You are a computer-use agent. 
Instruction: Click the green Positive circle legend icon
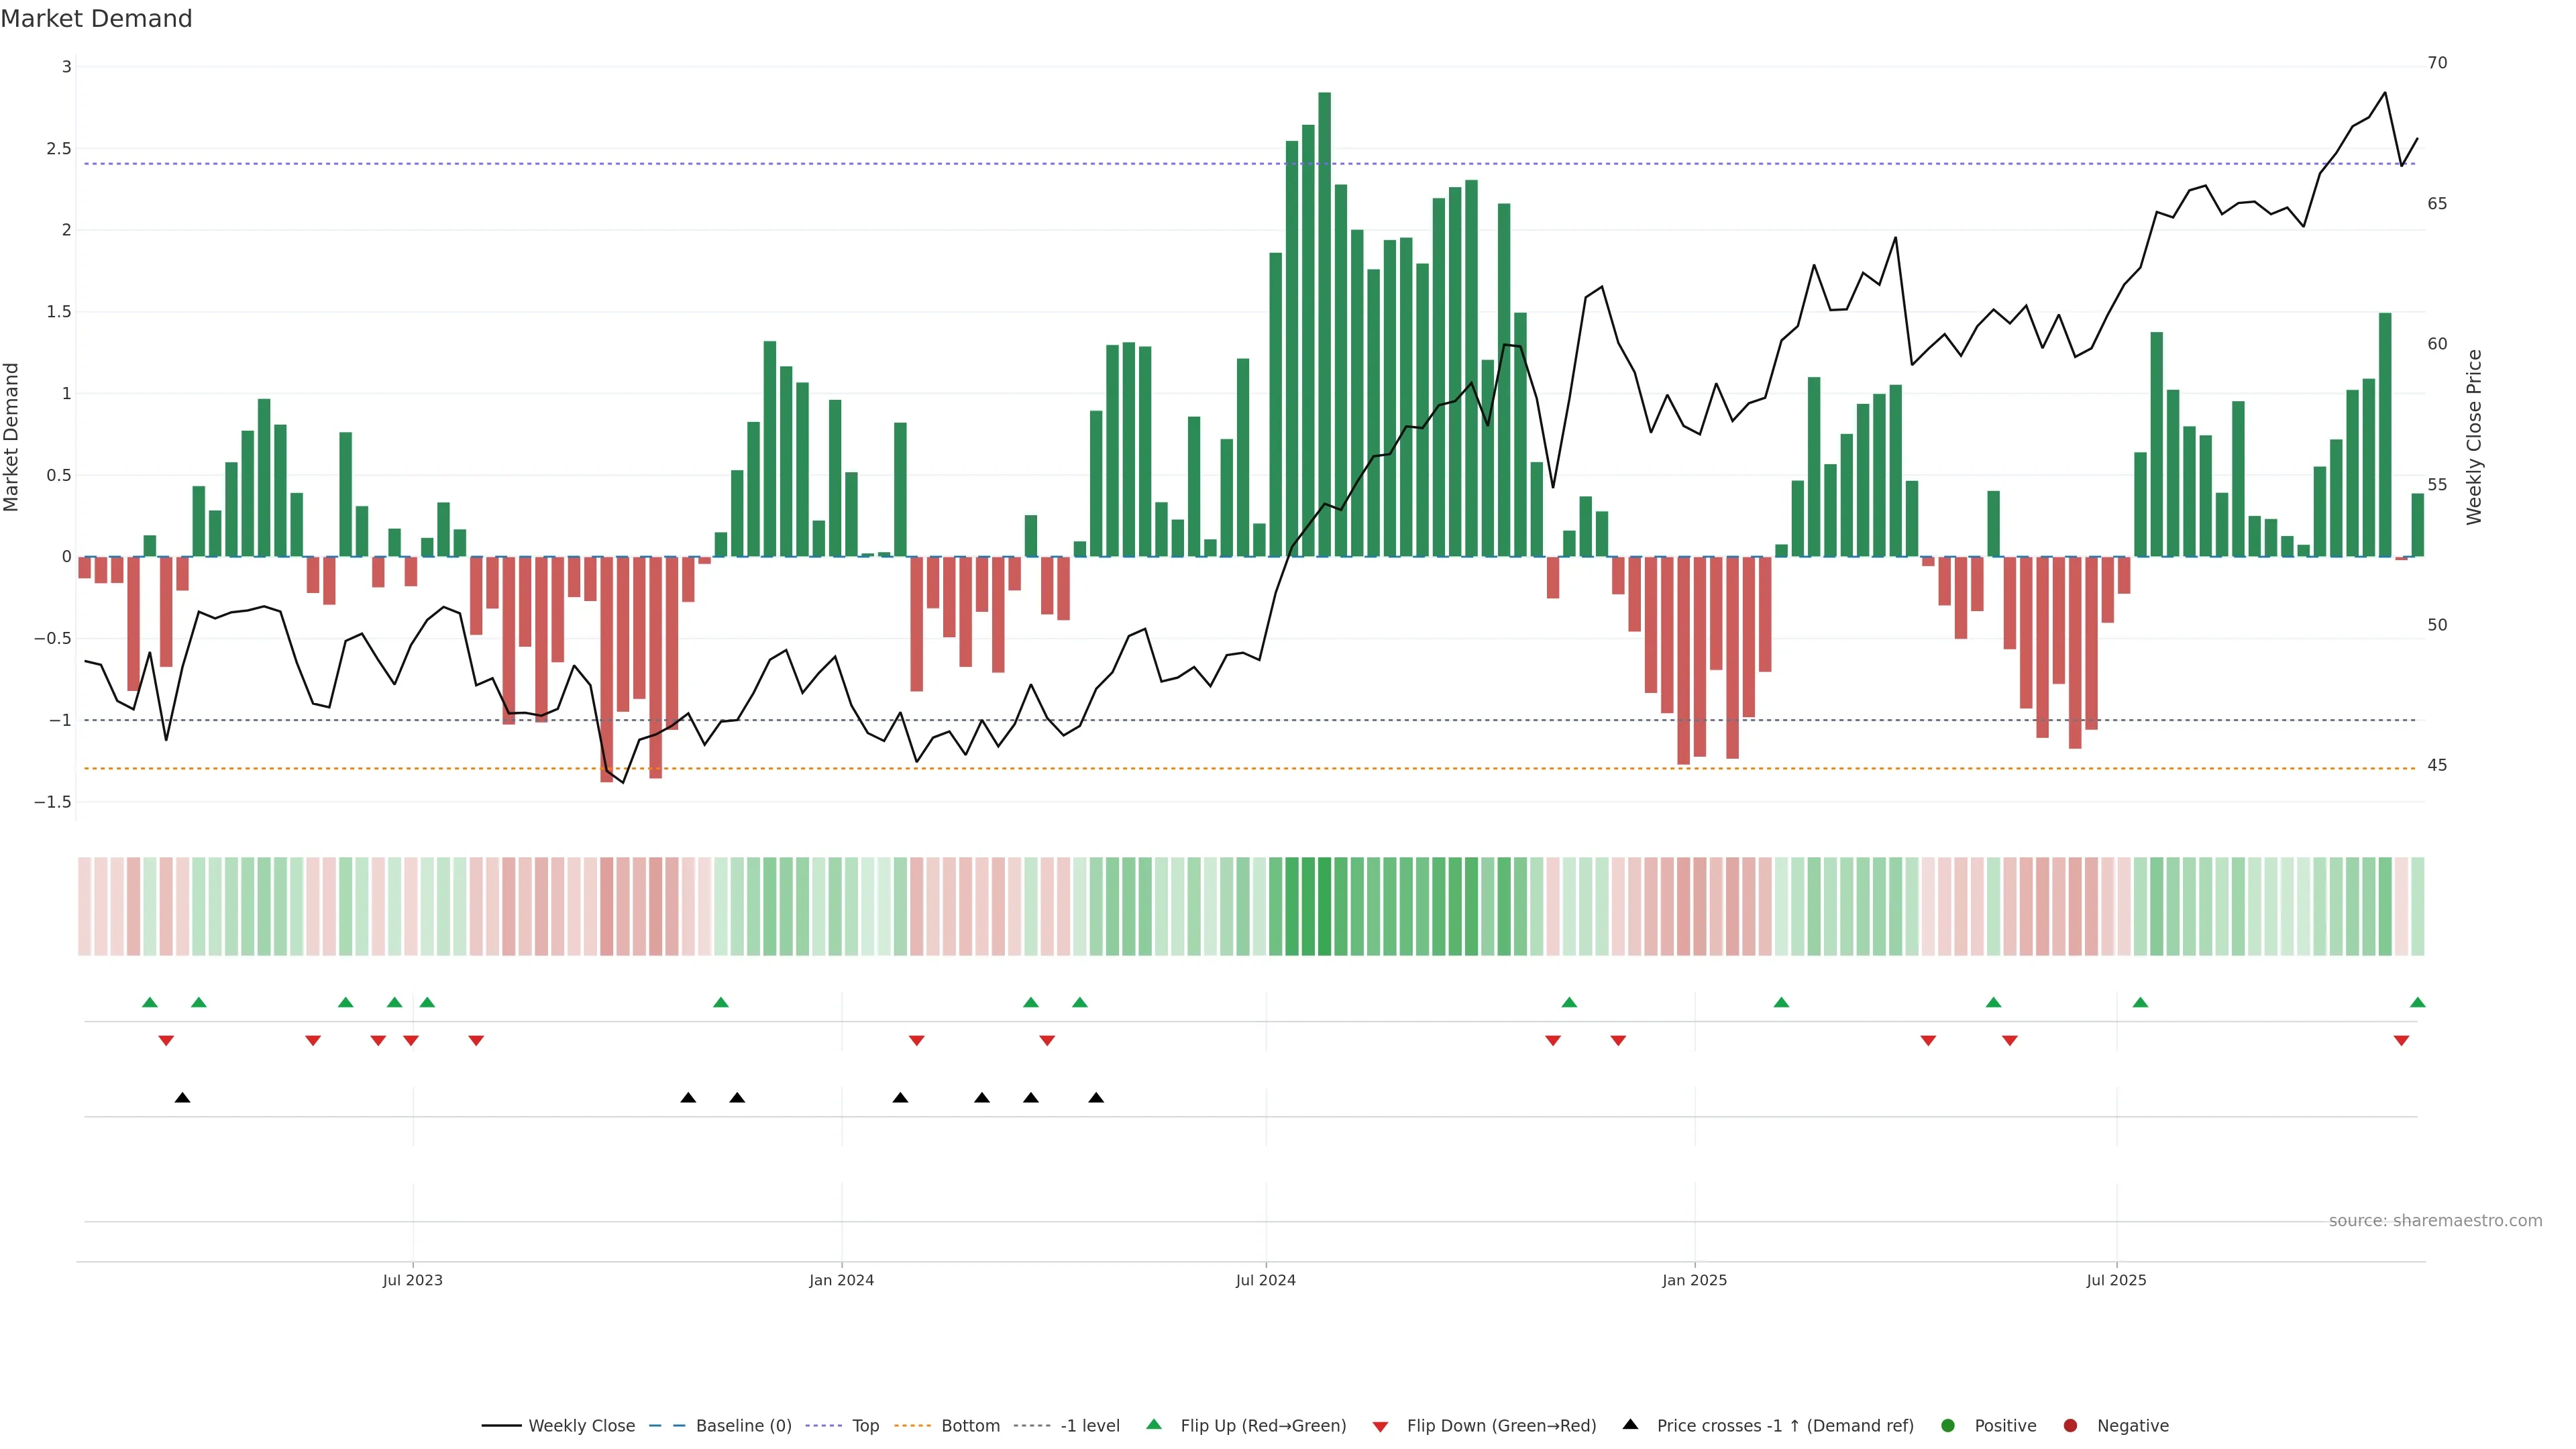pos(1947,1425)
